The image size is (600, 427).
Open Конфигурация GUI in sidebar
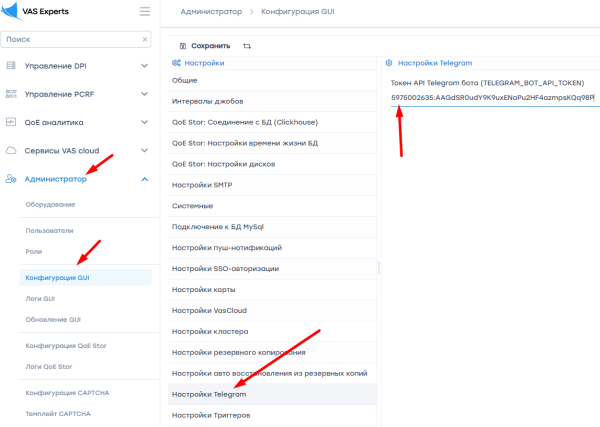pyautogui.click(x=57, y=277)
